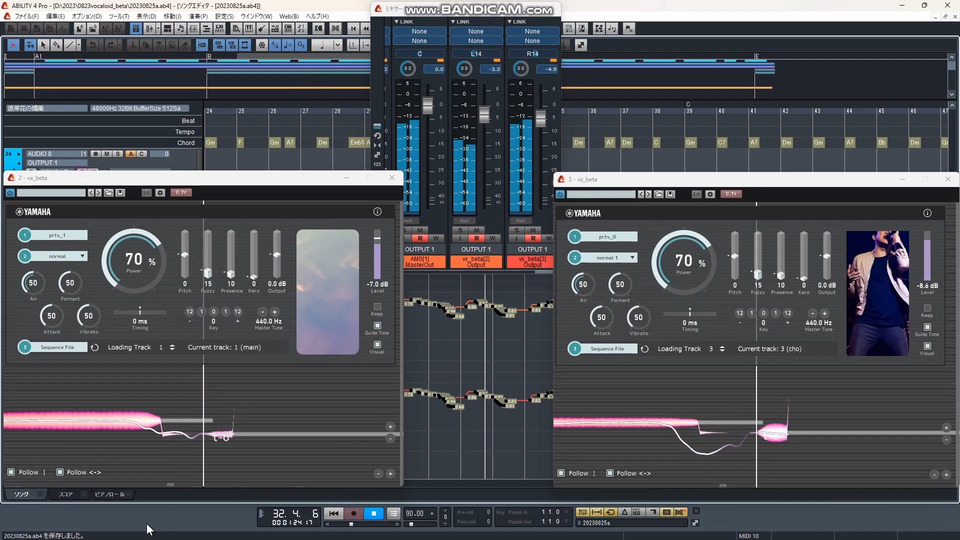Click 70% Power knob in left vx_beta

133,261
